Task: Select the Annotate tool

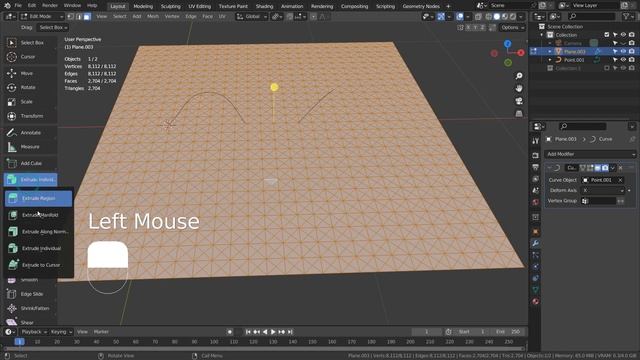Action: 31,133
